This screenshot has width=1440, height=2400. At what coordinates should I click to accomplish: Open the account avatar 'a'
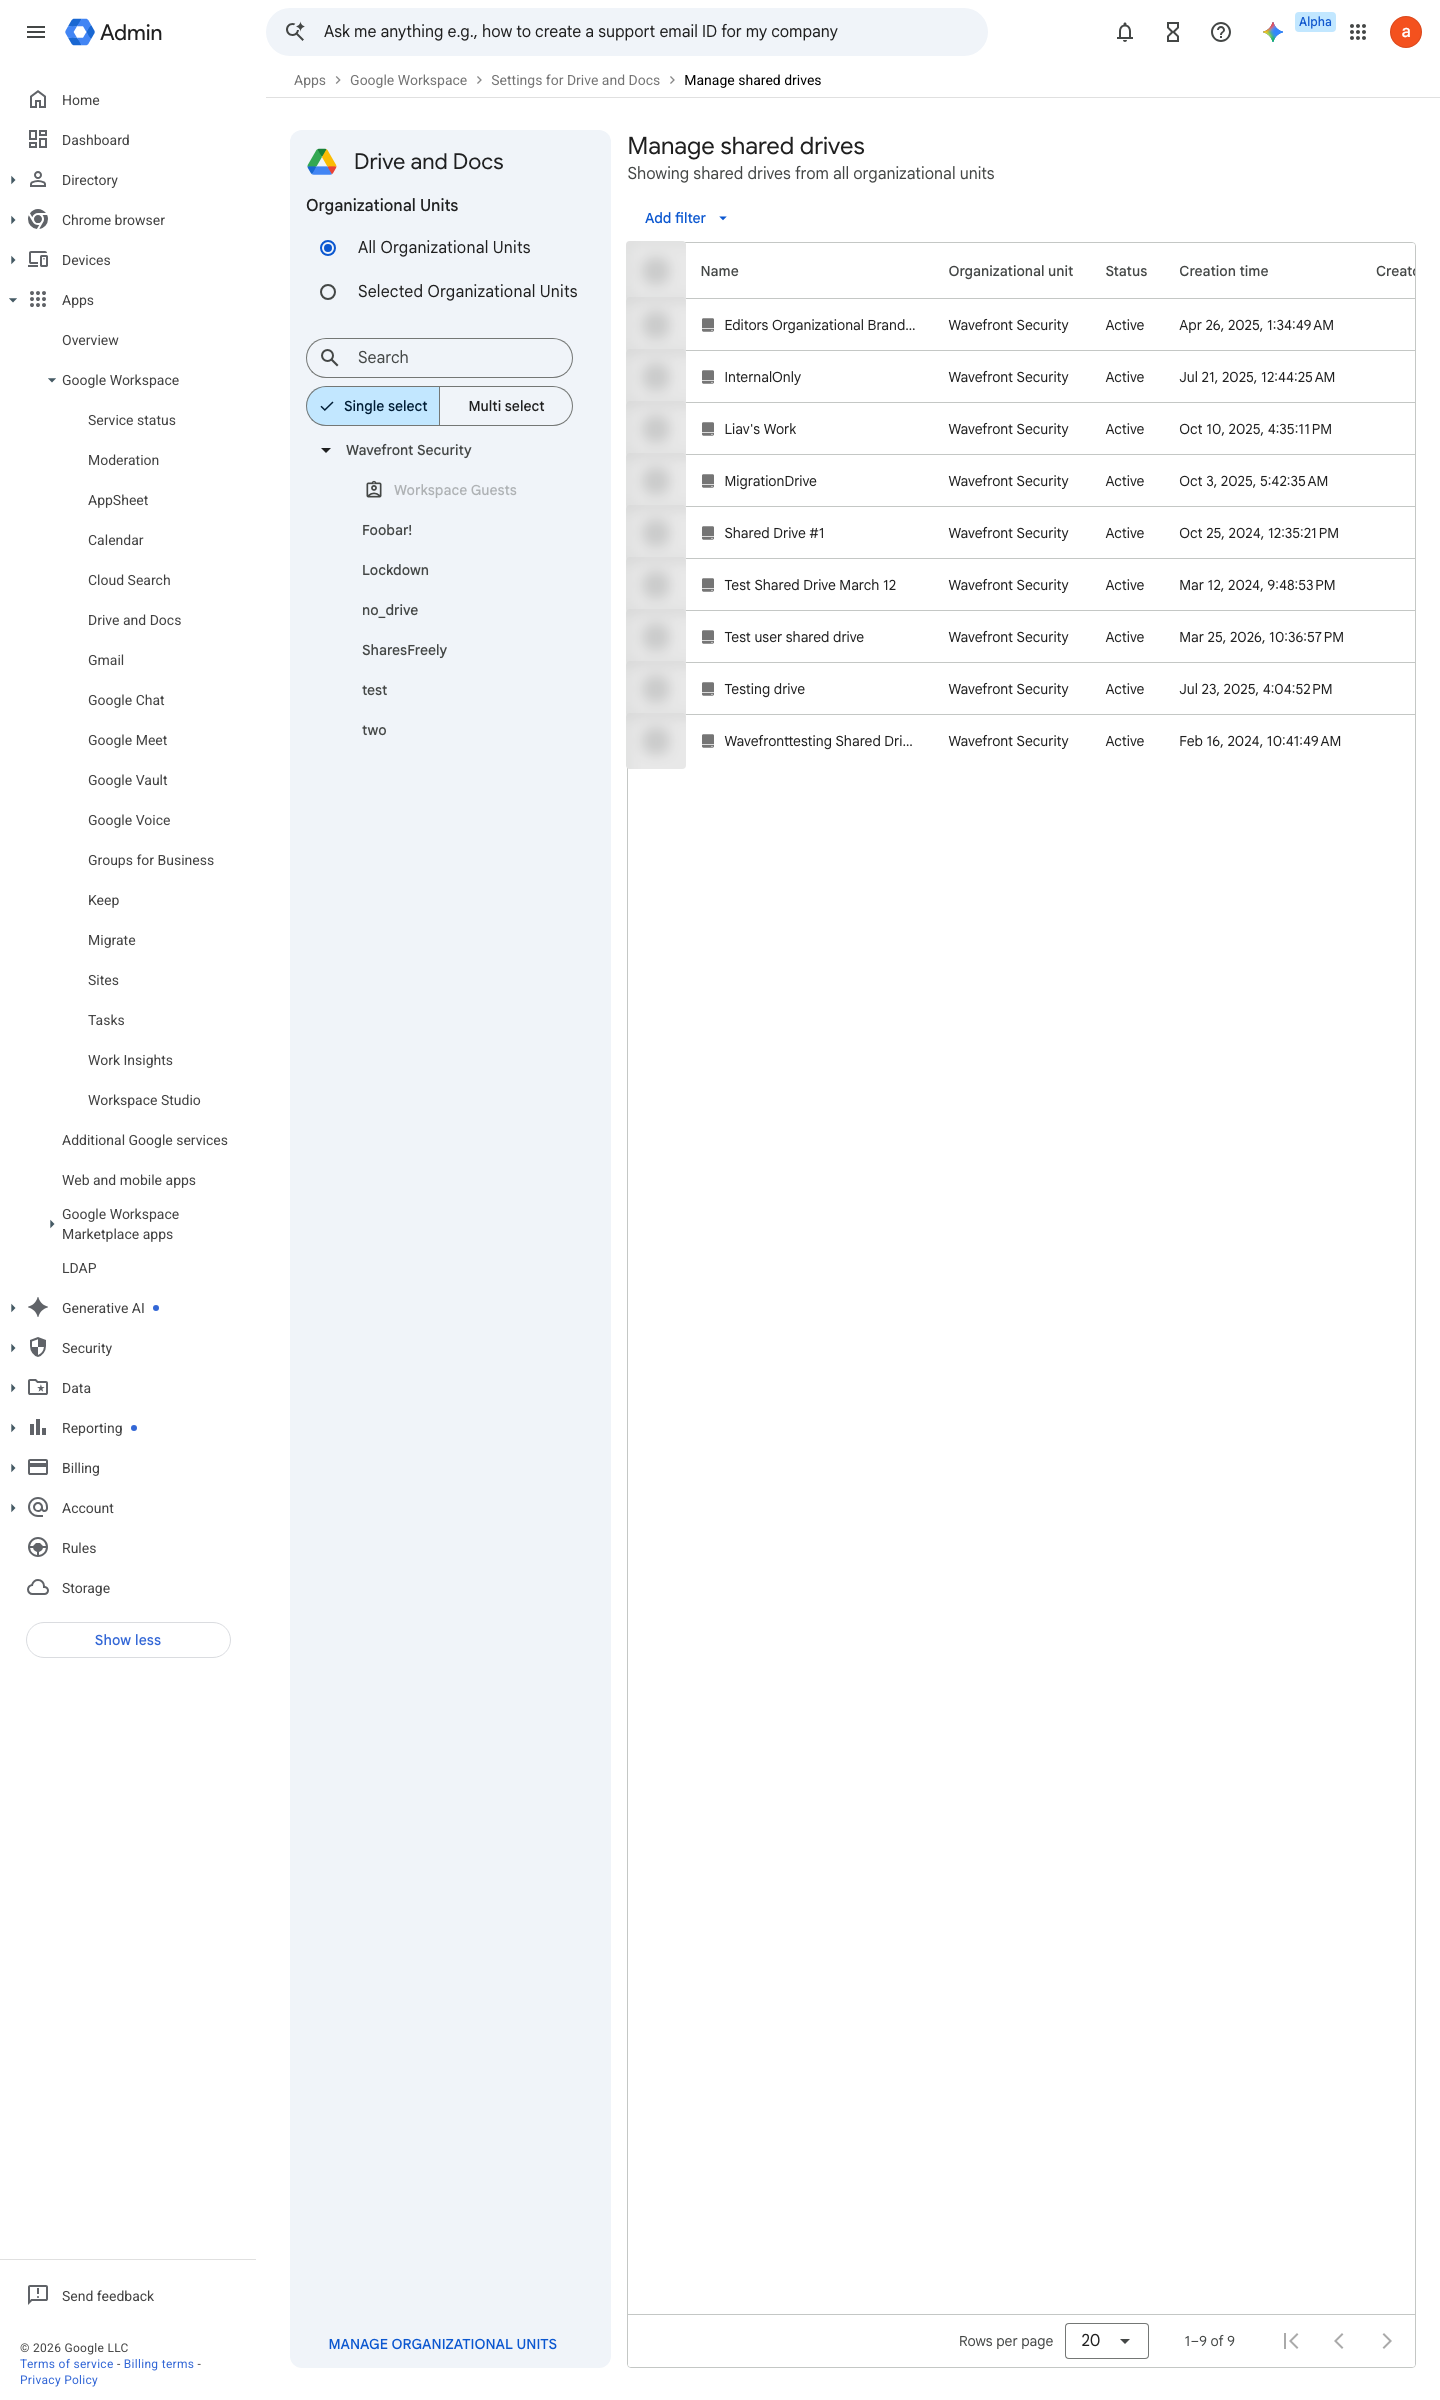click(x=1406, y=32)
